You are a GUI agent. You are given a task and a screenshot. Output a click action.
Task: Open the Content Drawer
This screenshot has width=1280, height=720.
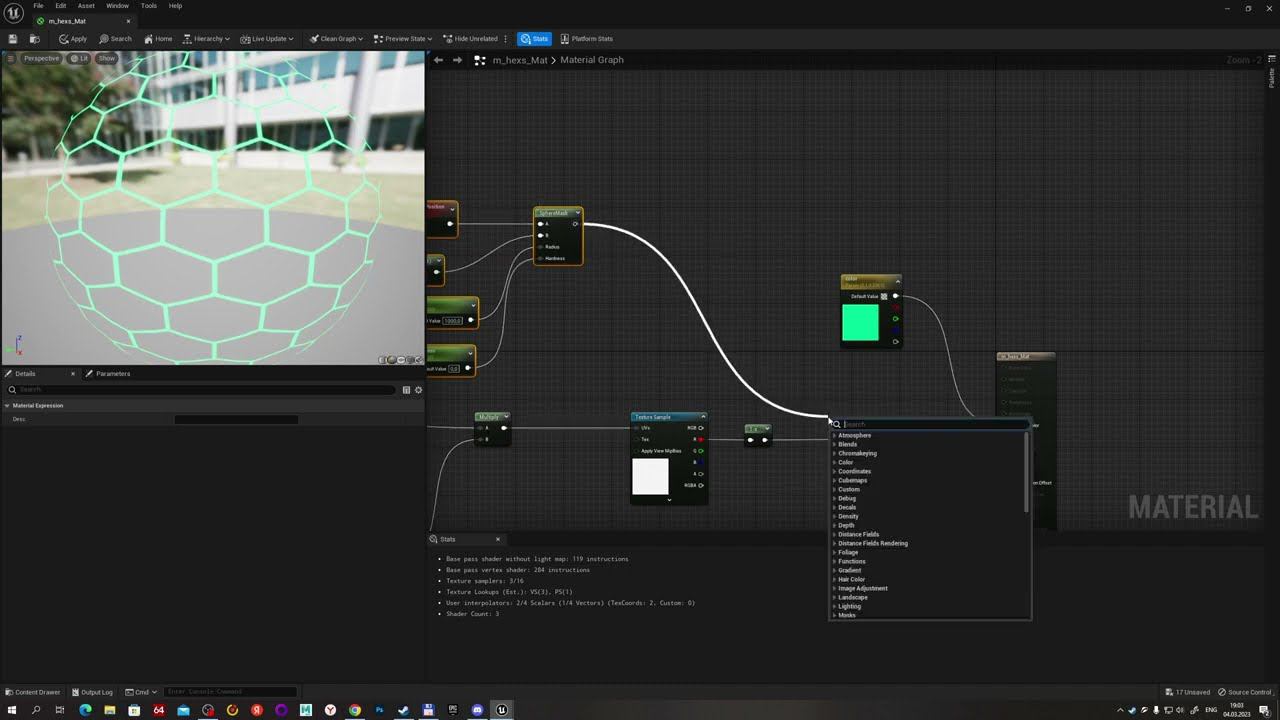pos(33,692)
